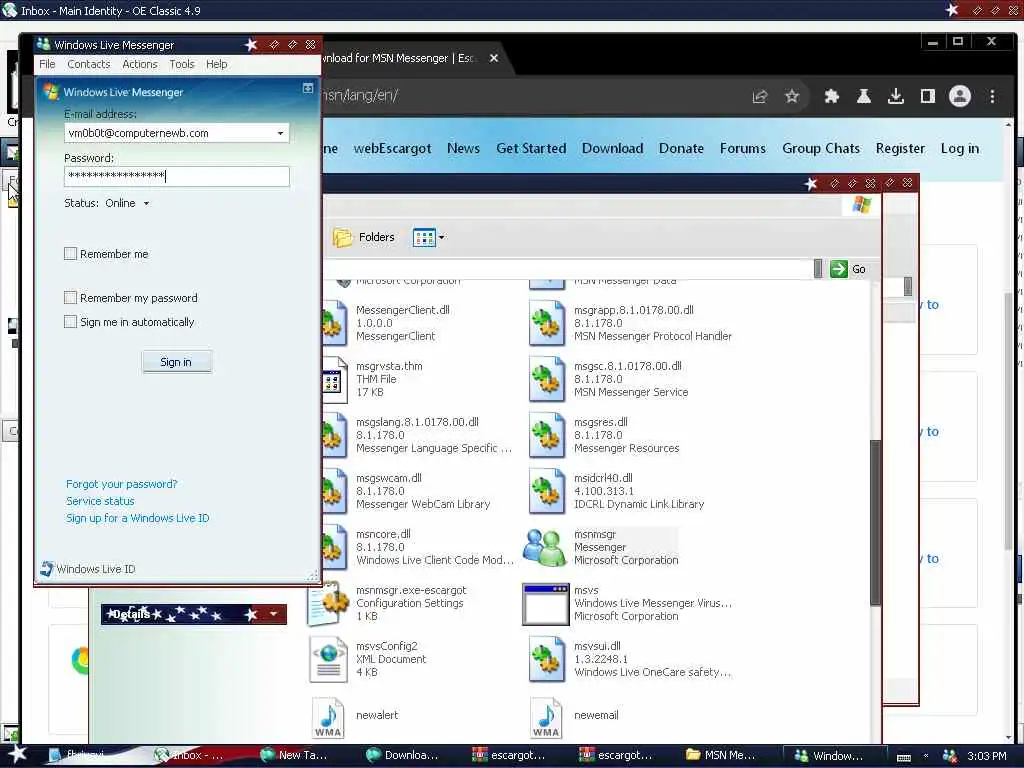Open the File menu in Messenger
This screenshot has width=1024, height=768.
pyautogui.click(x=47, y=64)
